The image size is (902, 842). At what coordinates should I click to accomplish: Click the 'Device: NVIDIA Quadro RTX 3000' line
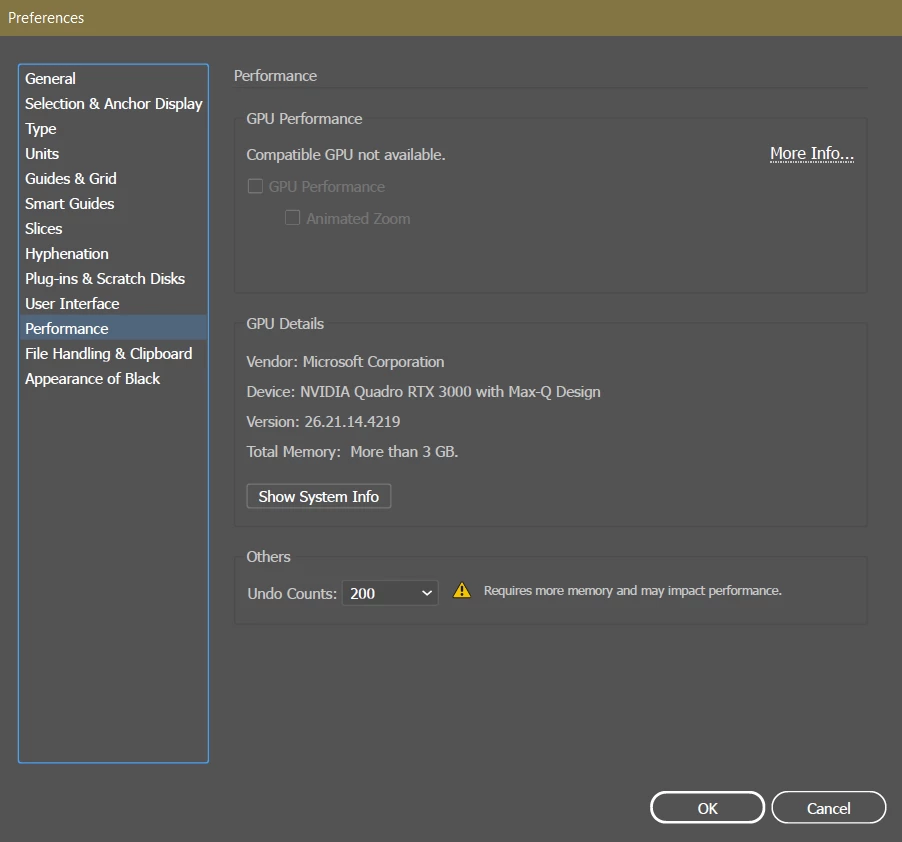(423, 392)
